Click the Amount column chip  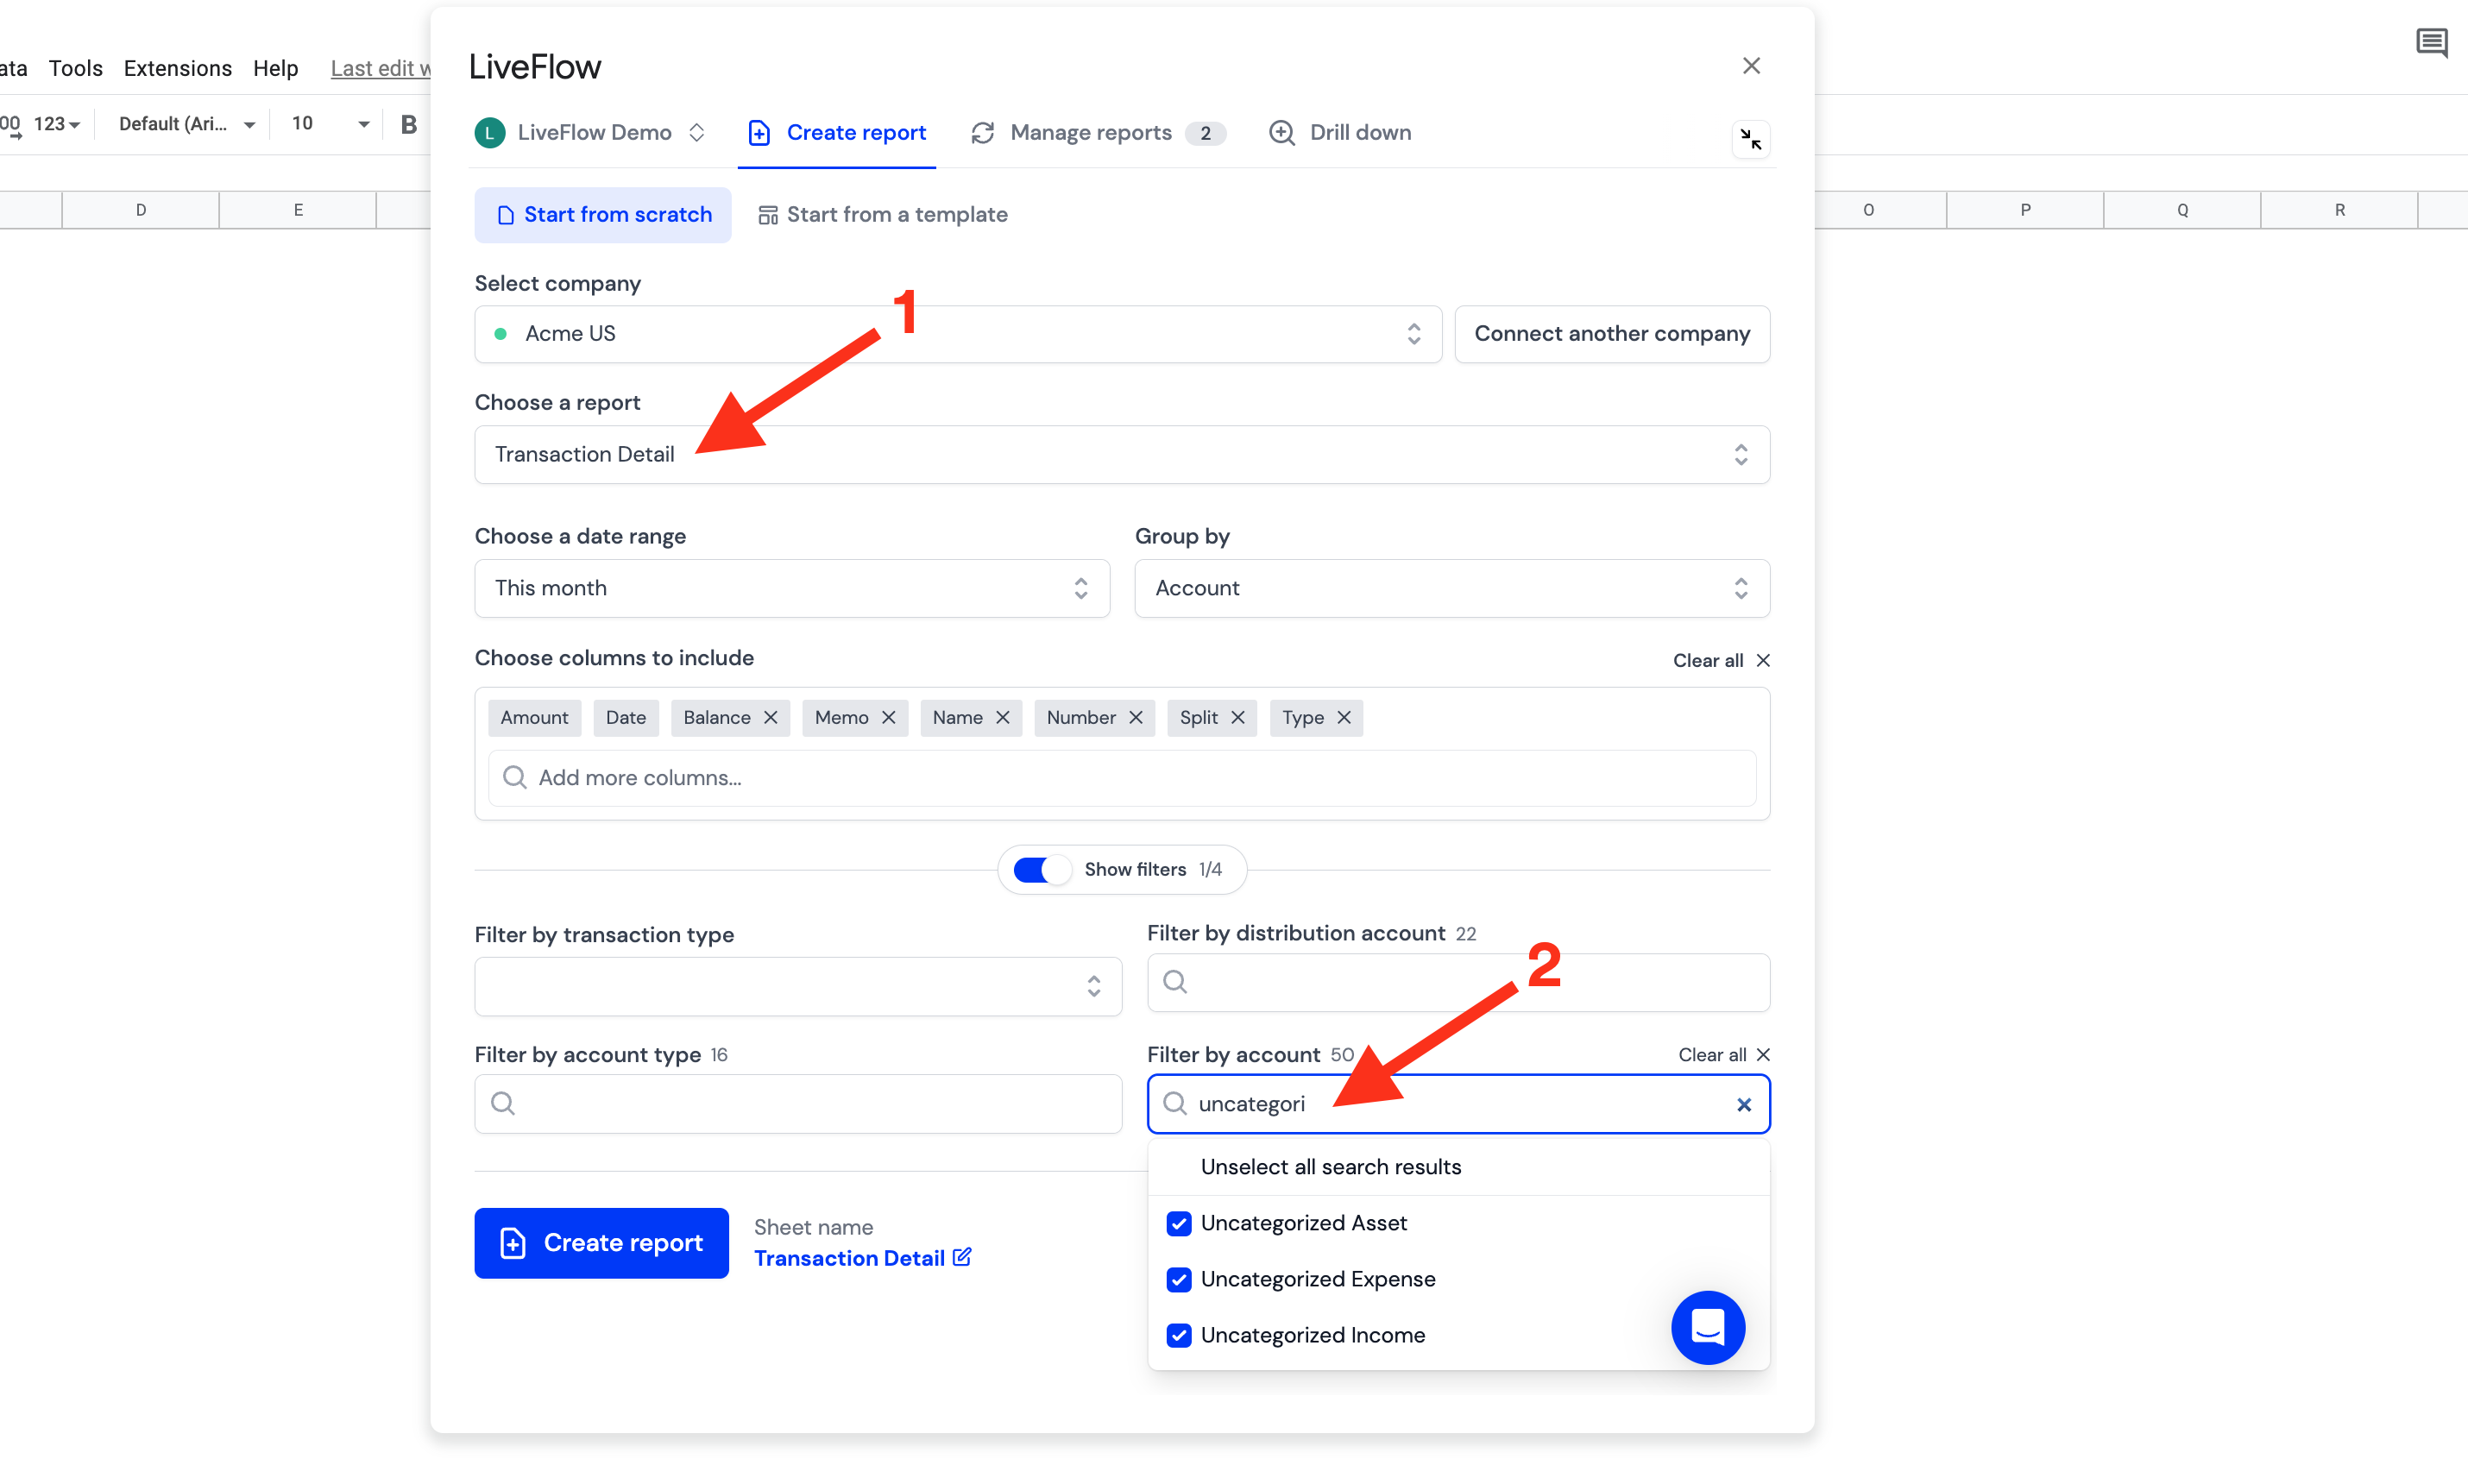tap(534, 718)
